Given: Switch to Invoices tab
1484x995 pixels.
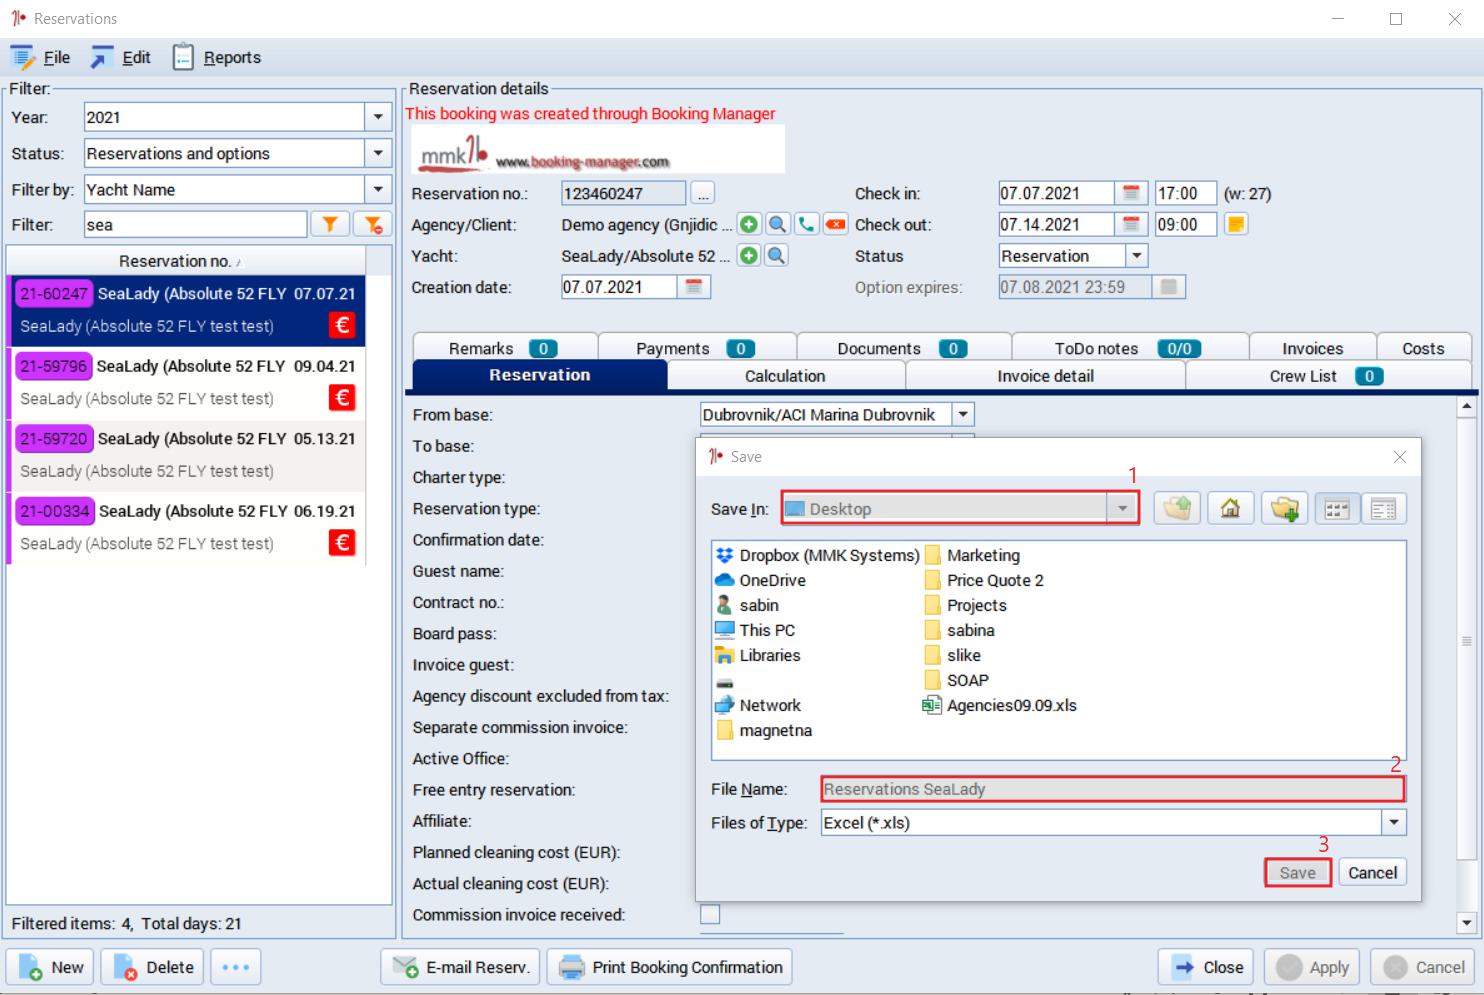Looking at the screenshot, I should coord(1312,348).
